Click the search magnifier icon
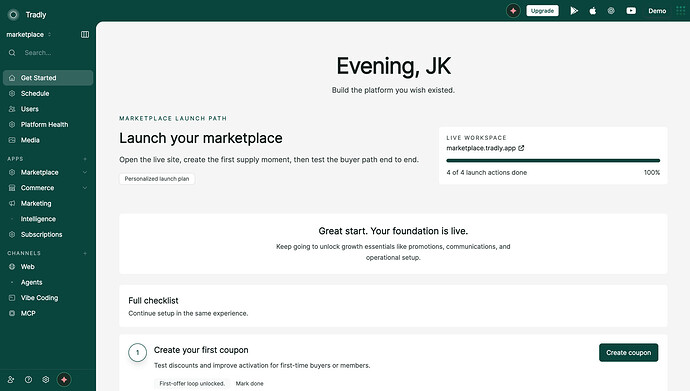690x391 pixels. pos(12,52)
